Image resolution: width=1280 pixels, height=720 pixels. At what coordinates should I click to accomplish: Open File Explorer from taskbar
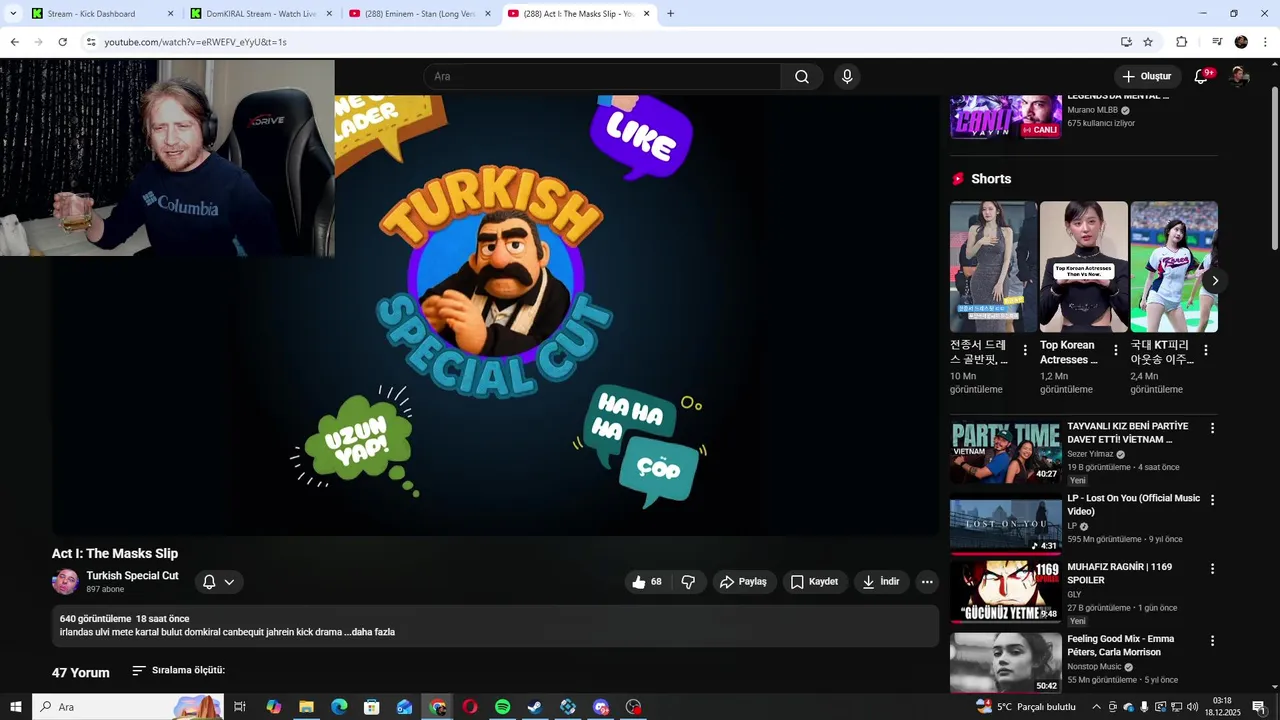tap(306, 707)
